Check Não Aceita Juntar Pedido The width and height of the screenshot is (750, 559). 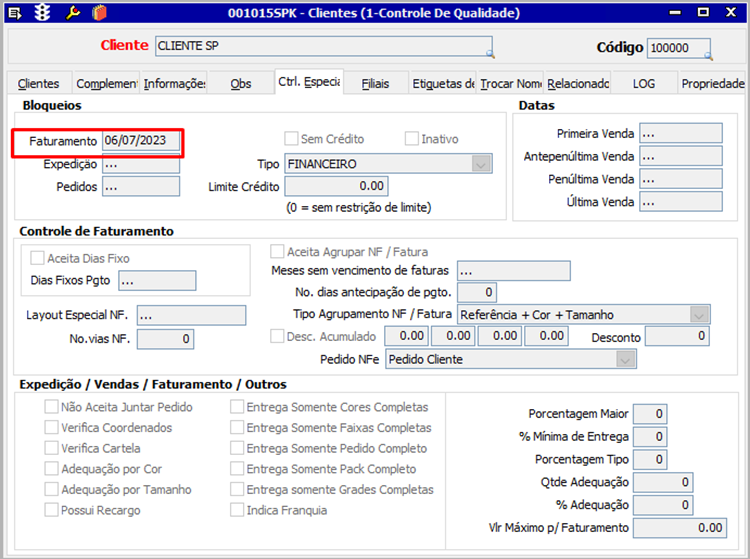pyautogui.click(x=51, y=407)
